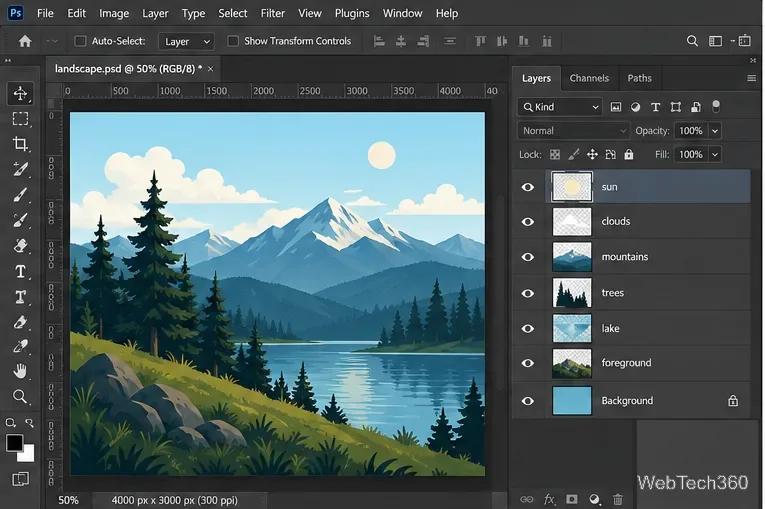
Task: Click the Opacity 100% field
Action: [x=691, y=131]
